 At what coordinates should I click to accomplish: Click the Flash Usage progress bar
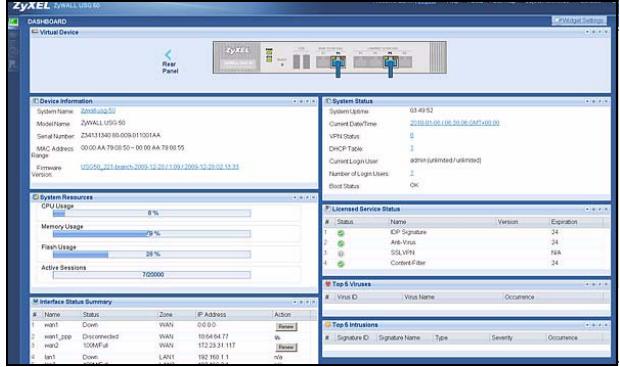coord(152,254)
